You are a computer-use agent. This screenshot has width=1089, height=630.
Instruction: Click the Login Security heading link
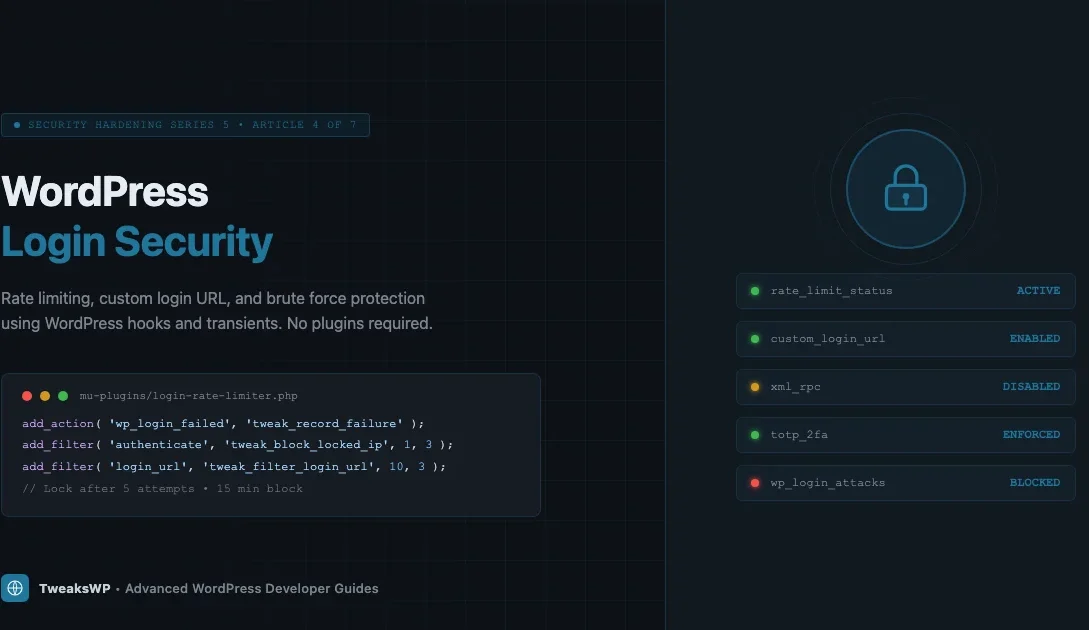[137, 241]
